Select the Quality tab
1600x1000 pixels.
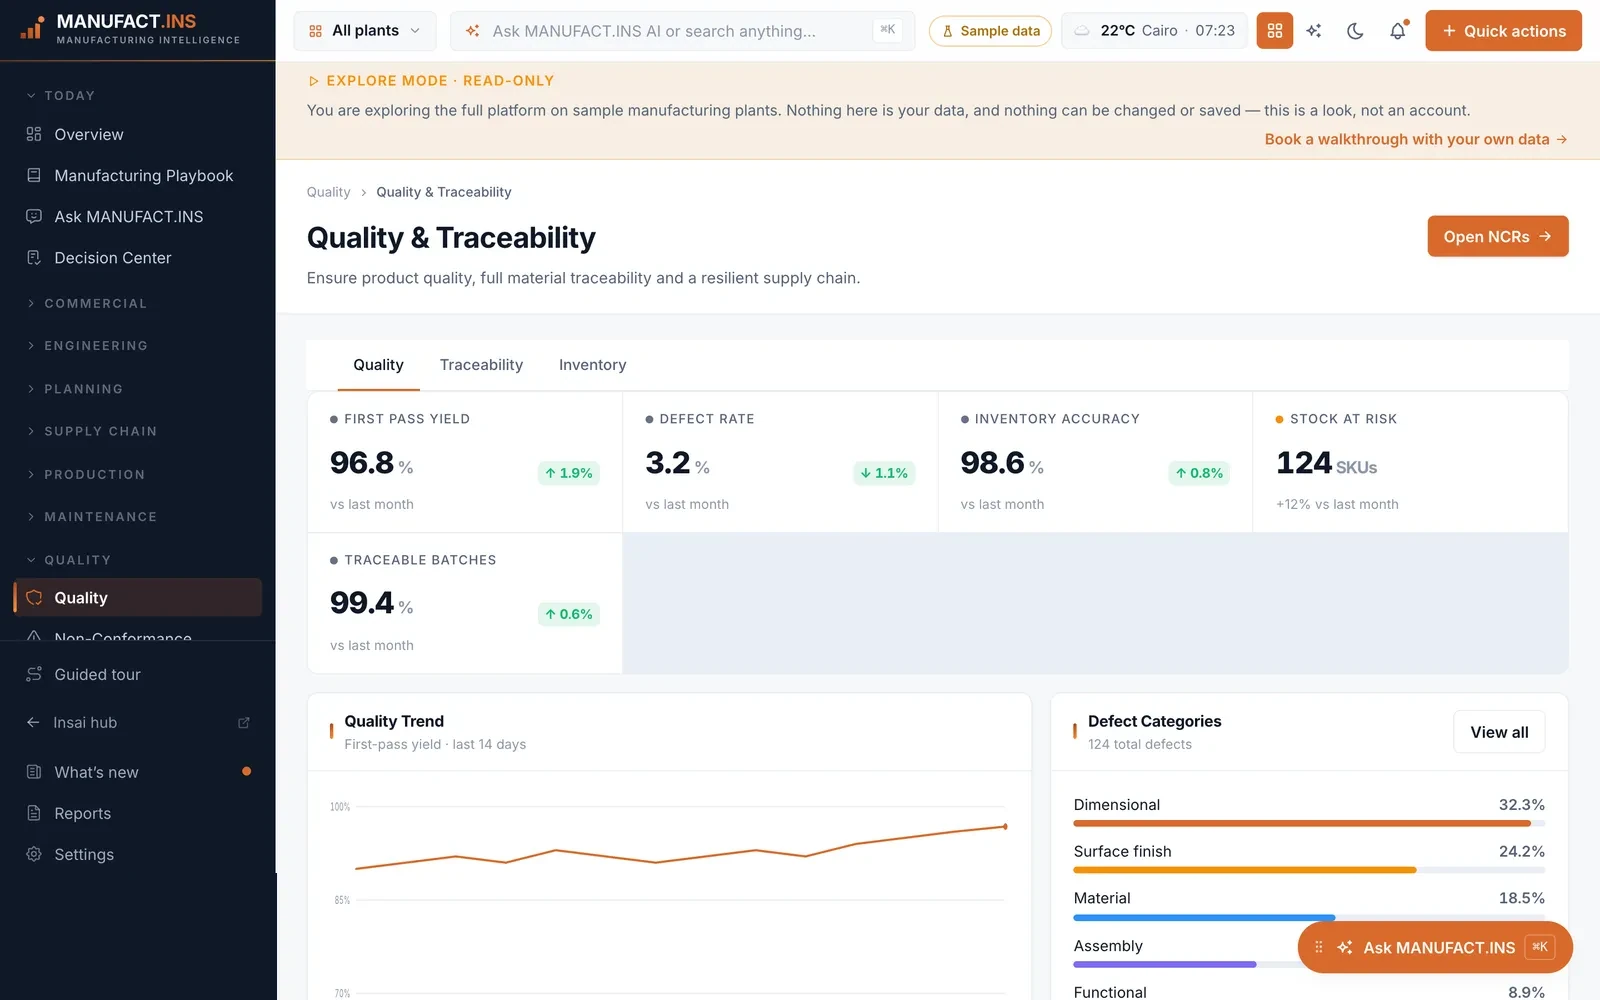378,365
